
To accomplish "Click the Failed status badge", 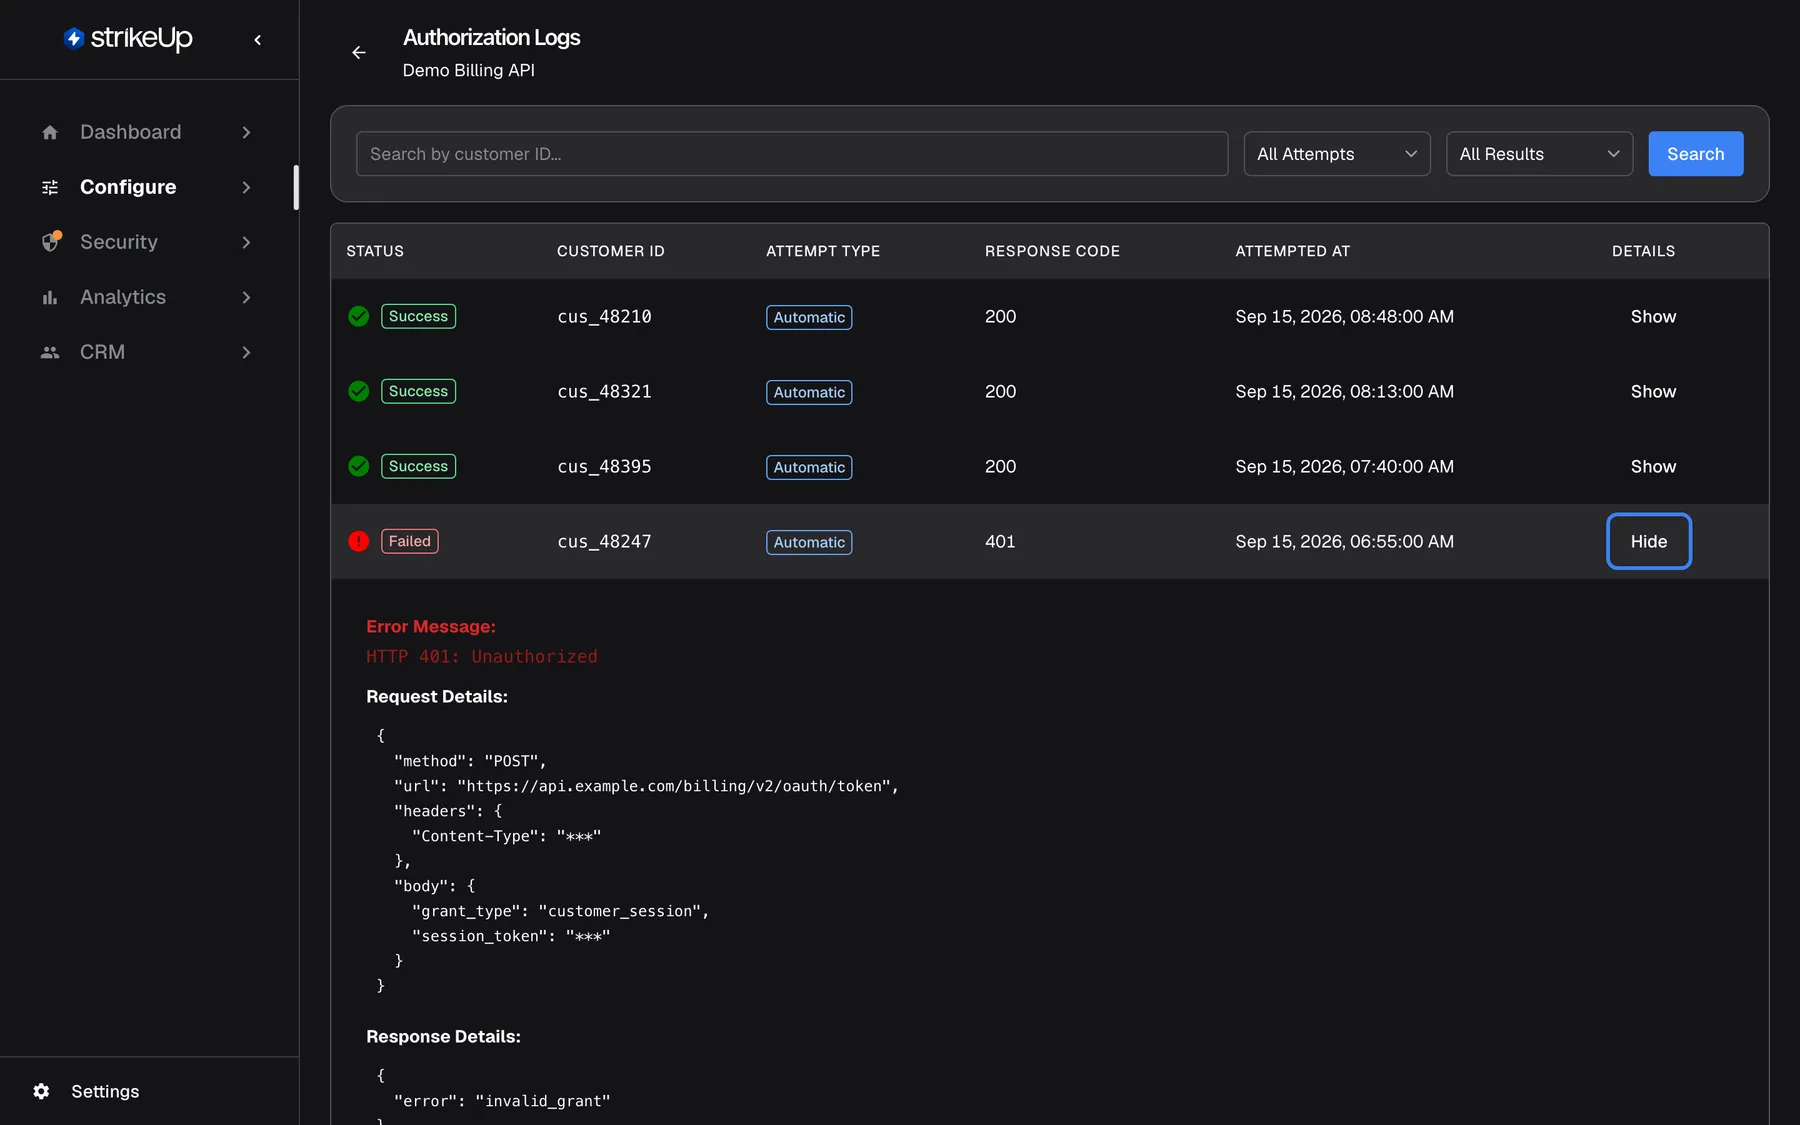I will (x=410, y=541).
